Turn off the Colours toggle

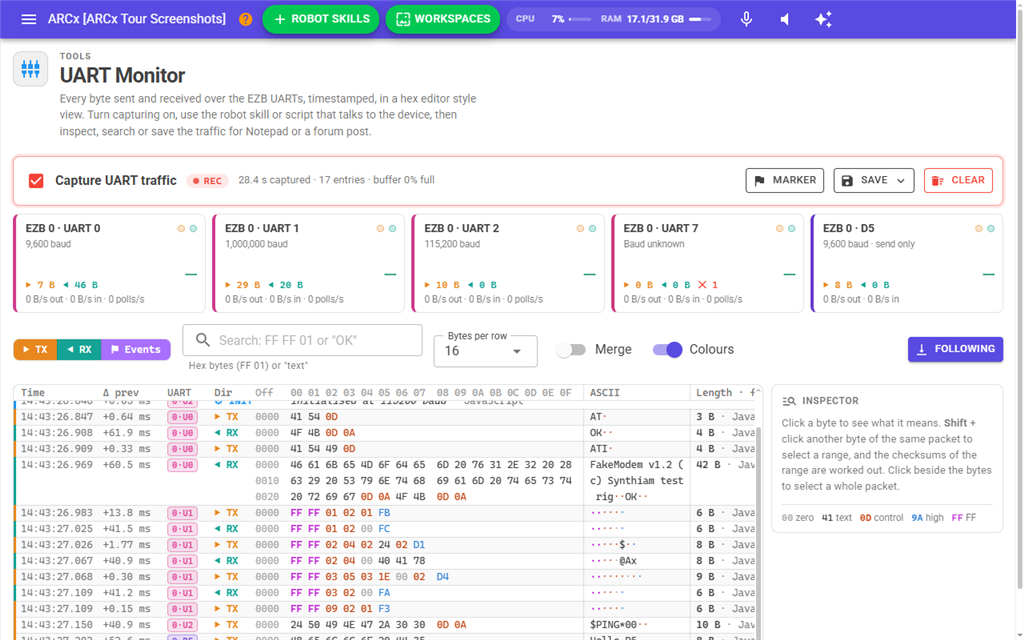[x=667, y=349]
